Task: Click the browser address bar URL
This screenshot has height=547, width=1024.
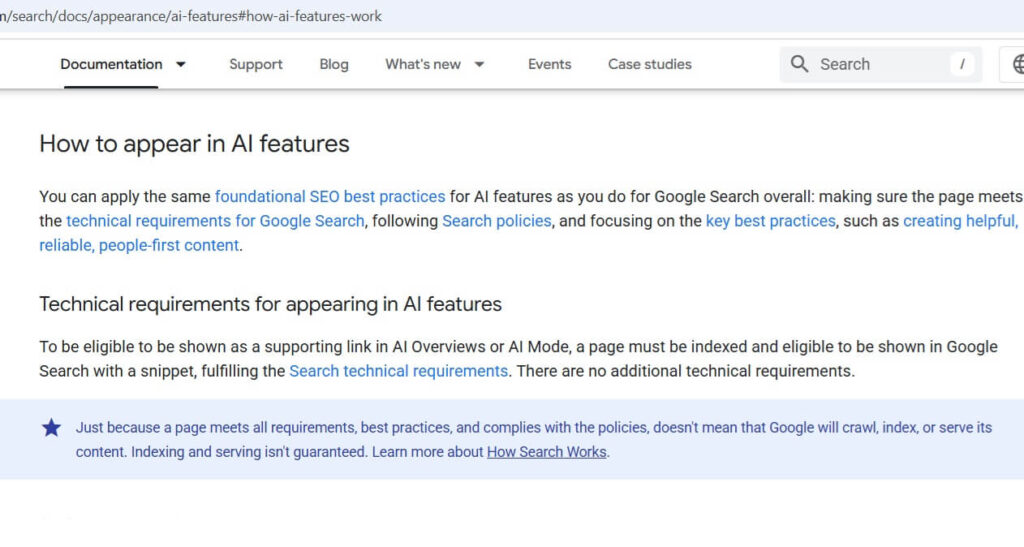Action: pos(190,16)
